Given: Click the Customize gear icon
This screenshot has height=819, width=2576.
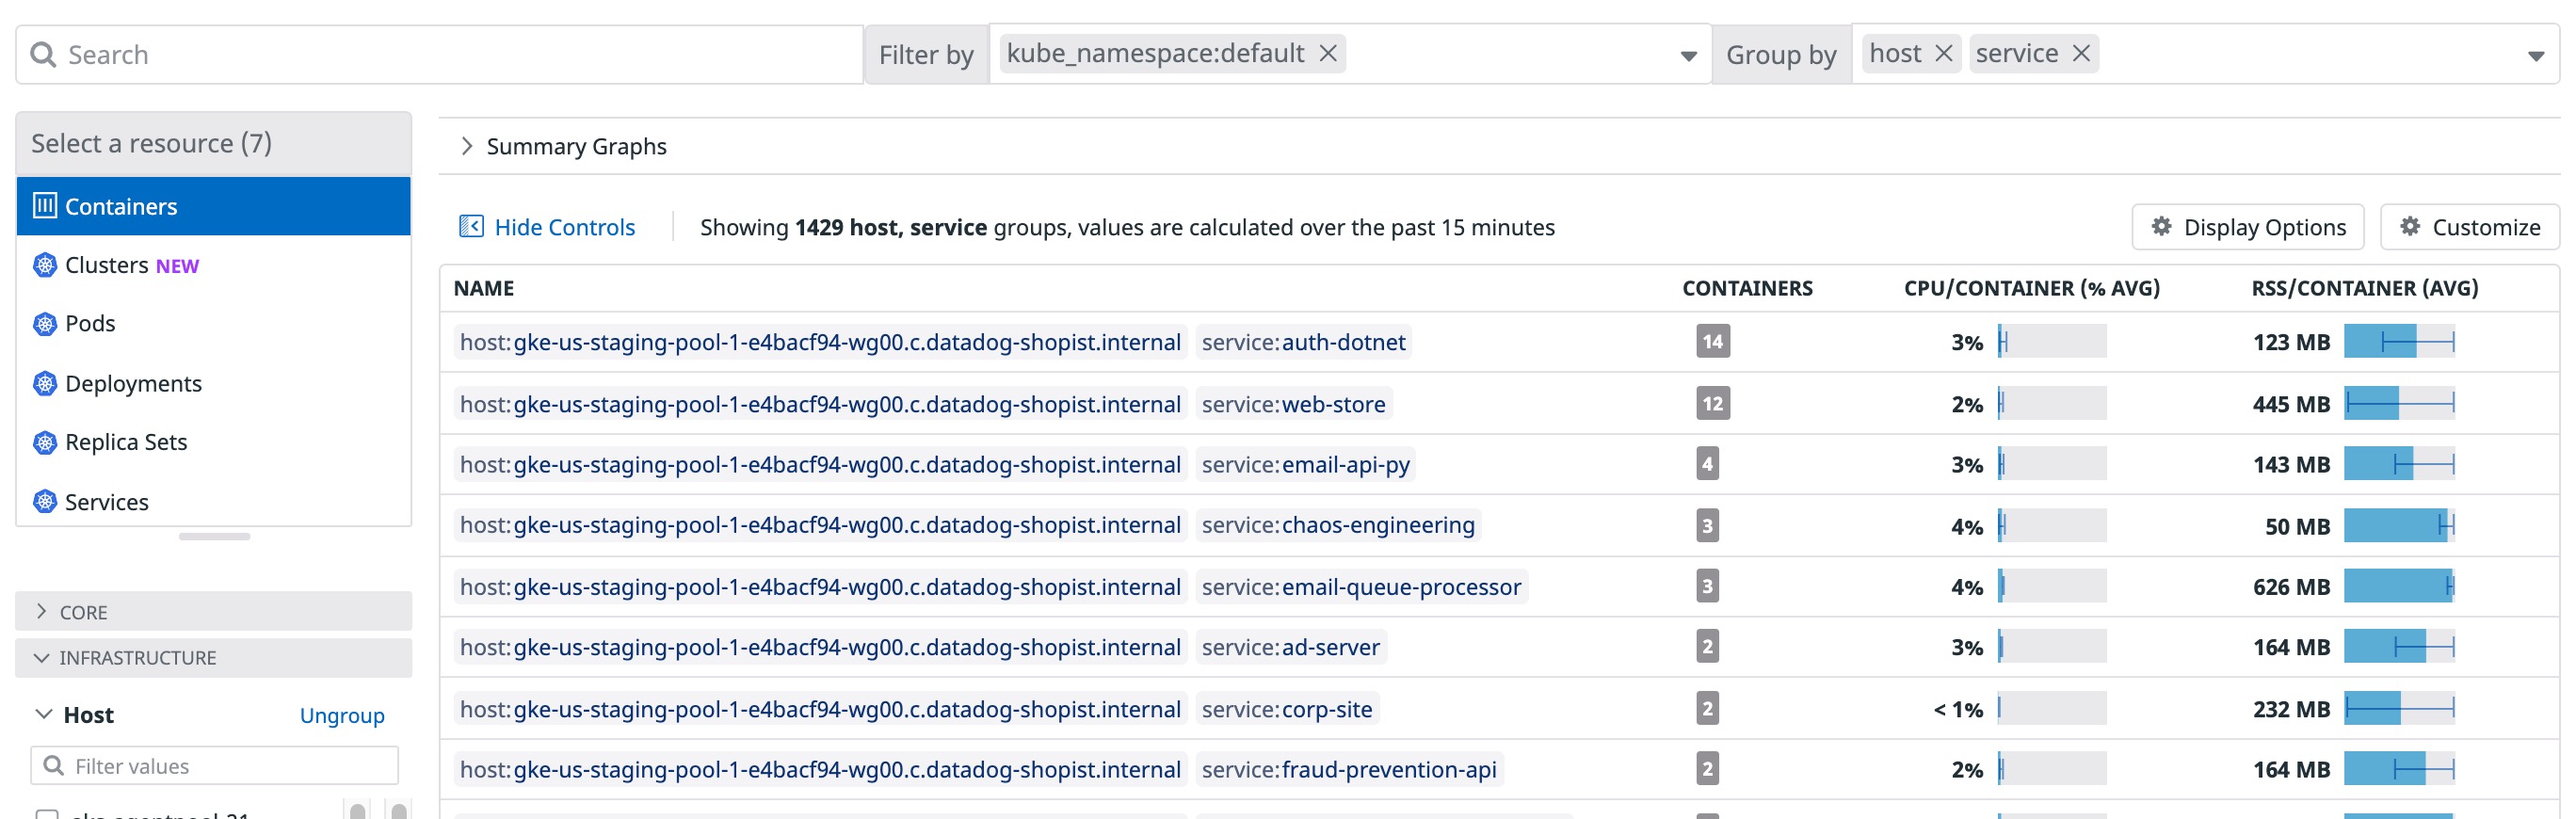Looking at the screenshot, I should [2410, 226].
